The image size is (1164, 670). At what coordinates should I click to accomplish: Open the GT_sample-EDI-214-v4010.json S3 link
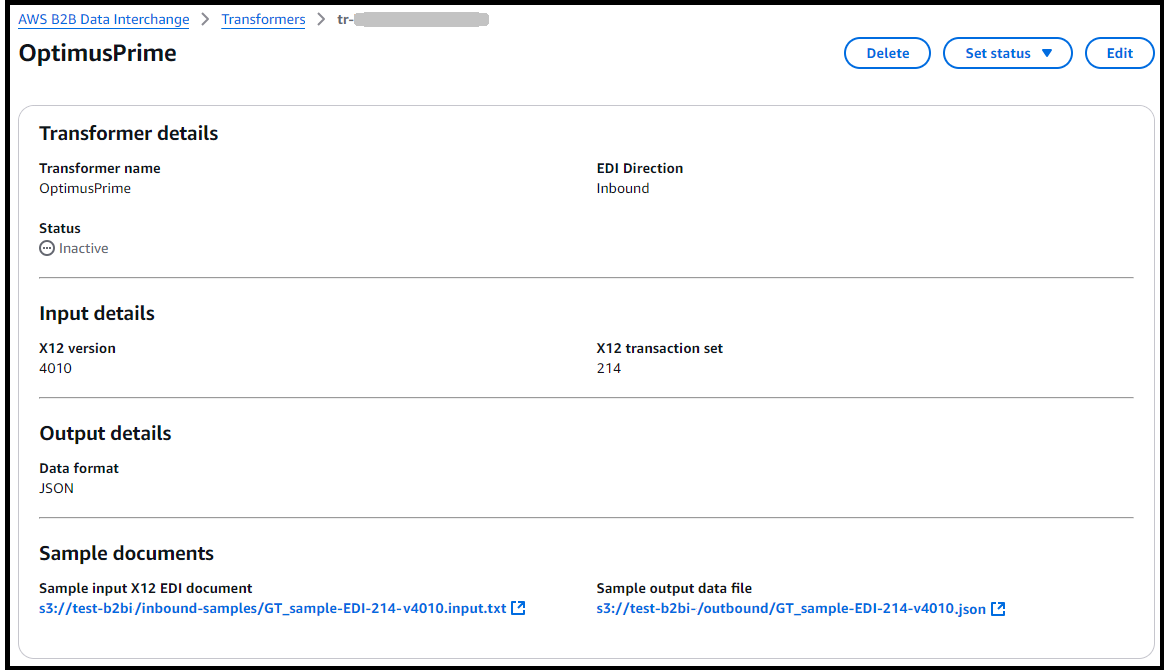(791, 608)
